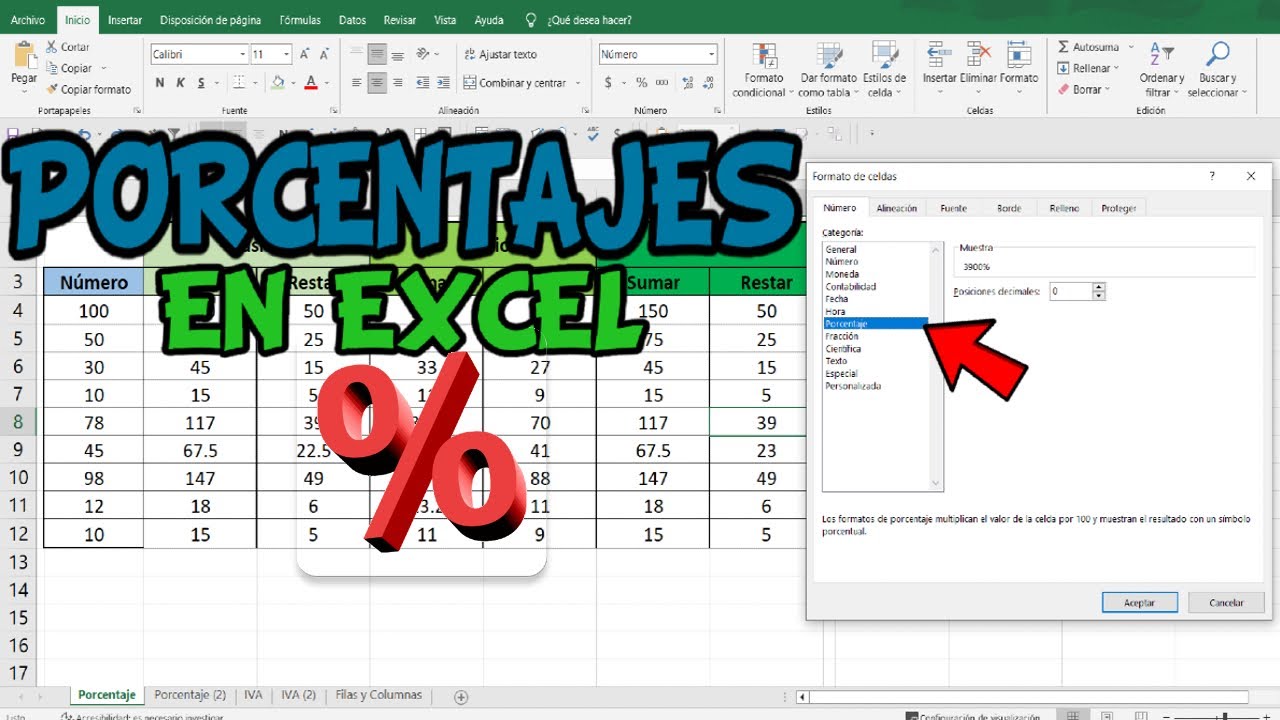Click Cancelar in Formato de celdas

click(1226, 602)
